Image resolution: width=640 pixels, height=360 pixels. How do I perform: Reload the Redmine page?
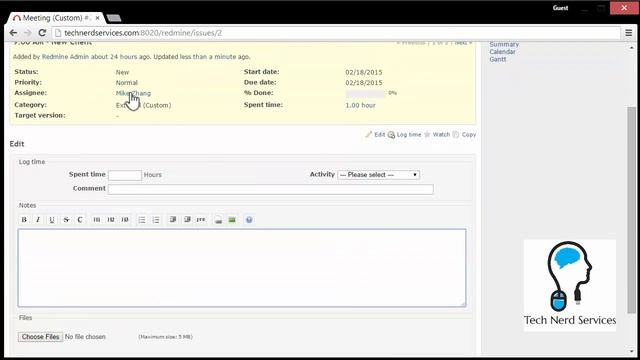[42, 33]
